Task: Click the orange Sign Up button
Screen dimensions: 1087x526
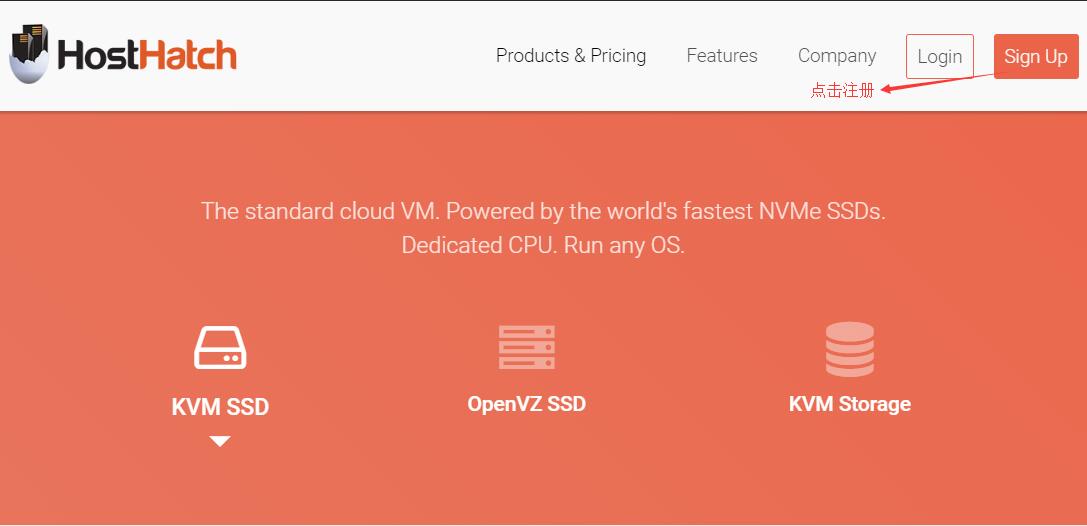Action: (x=1036, y=56)
